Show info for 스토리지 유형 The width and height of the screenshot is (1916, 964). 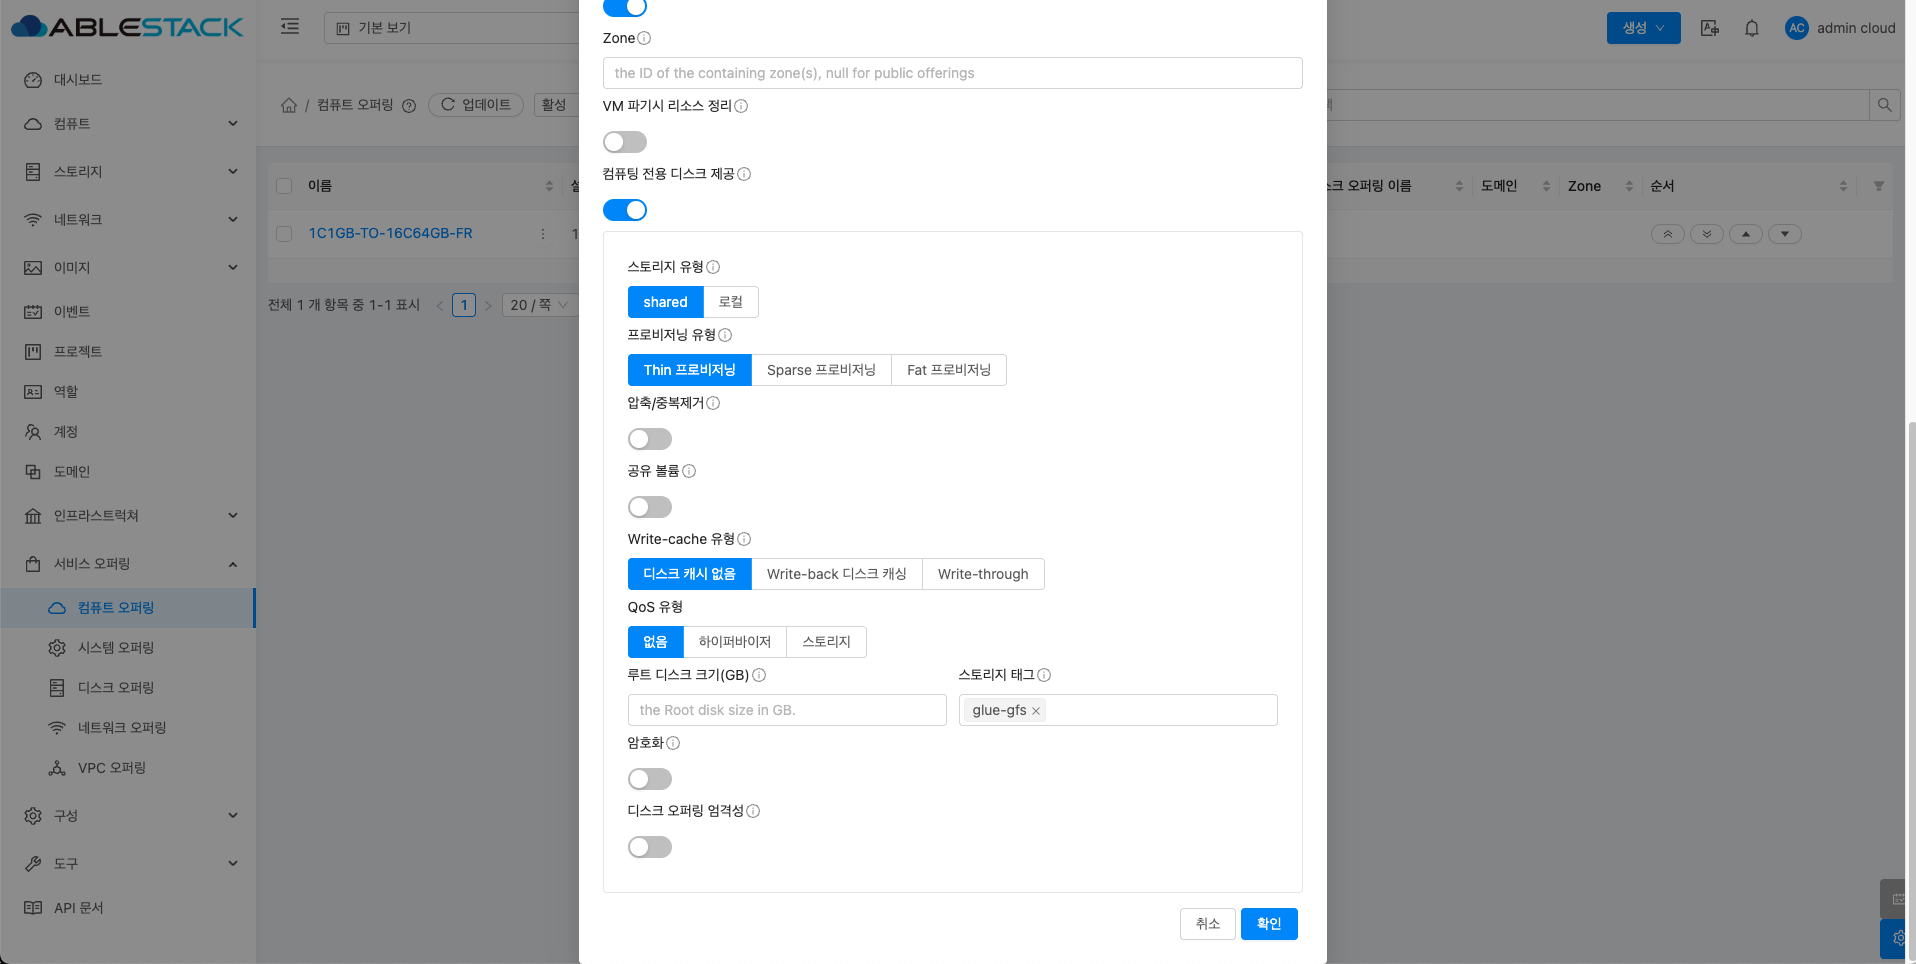[x=713, y=267]
